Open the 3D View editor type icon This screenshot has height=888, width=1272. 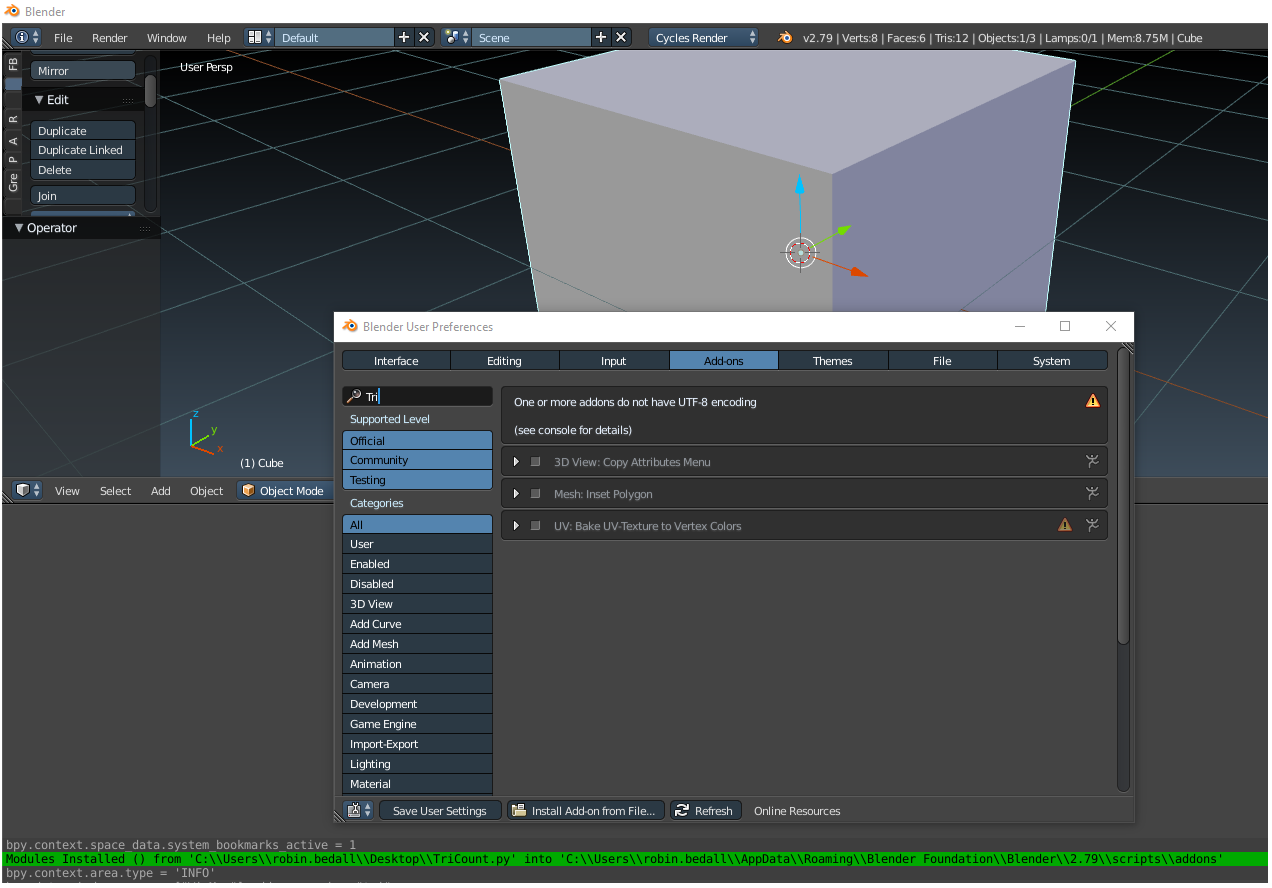pos(28,490)
